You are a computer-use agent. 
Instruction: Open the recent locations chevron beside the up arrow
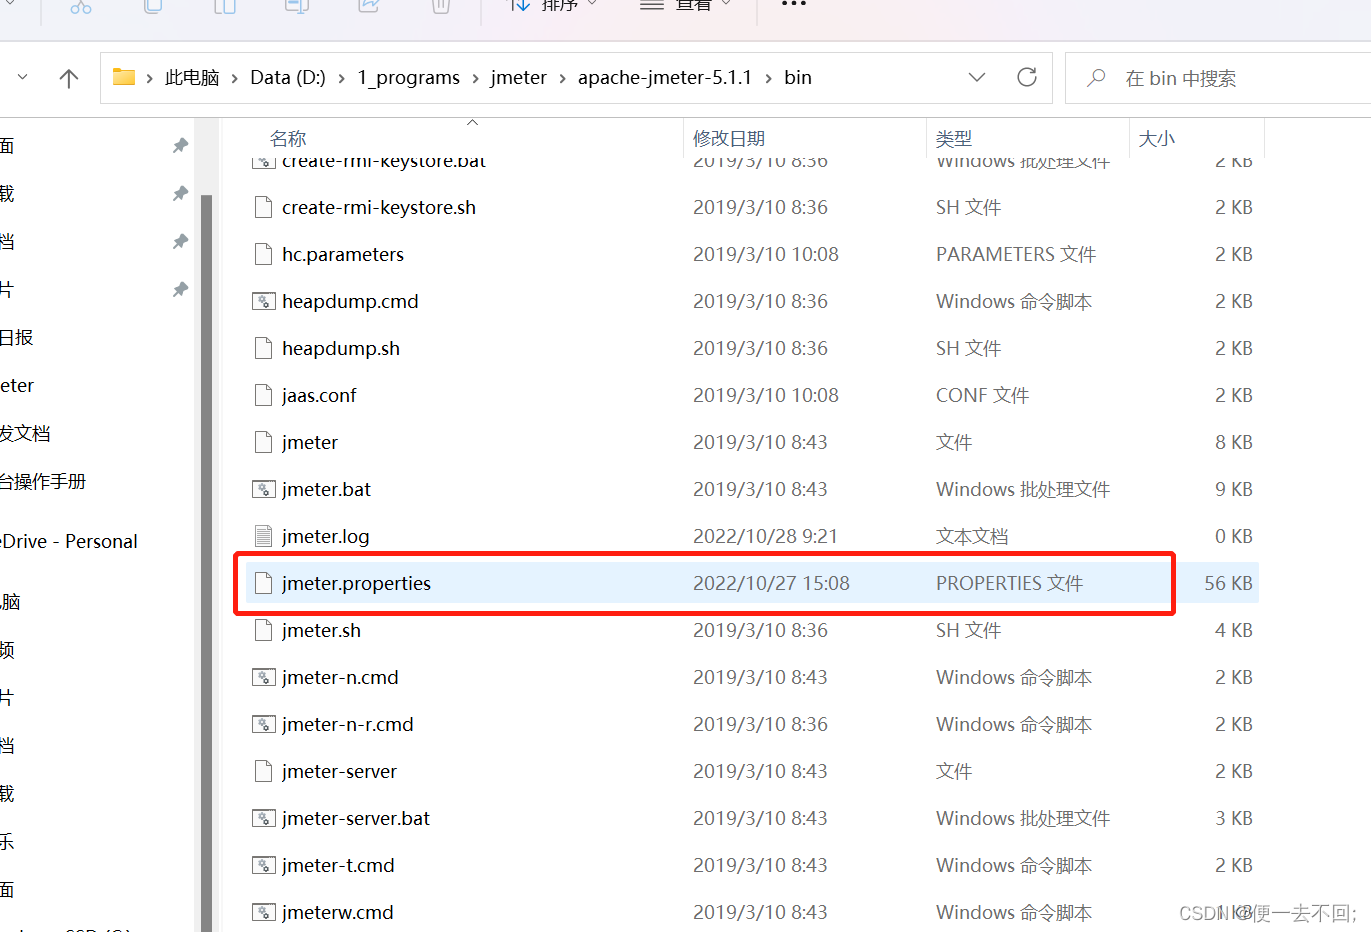22,77
